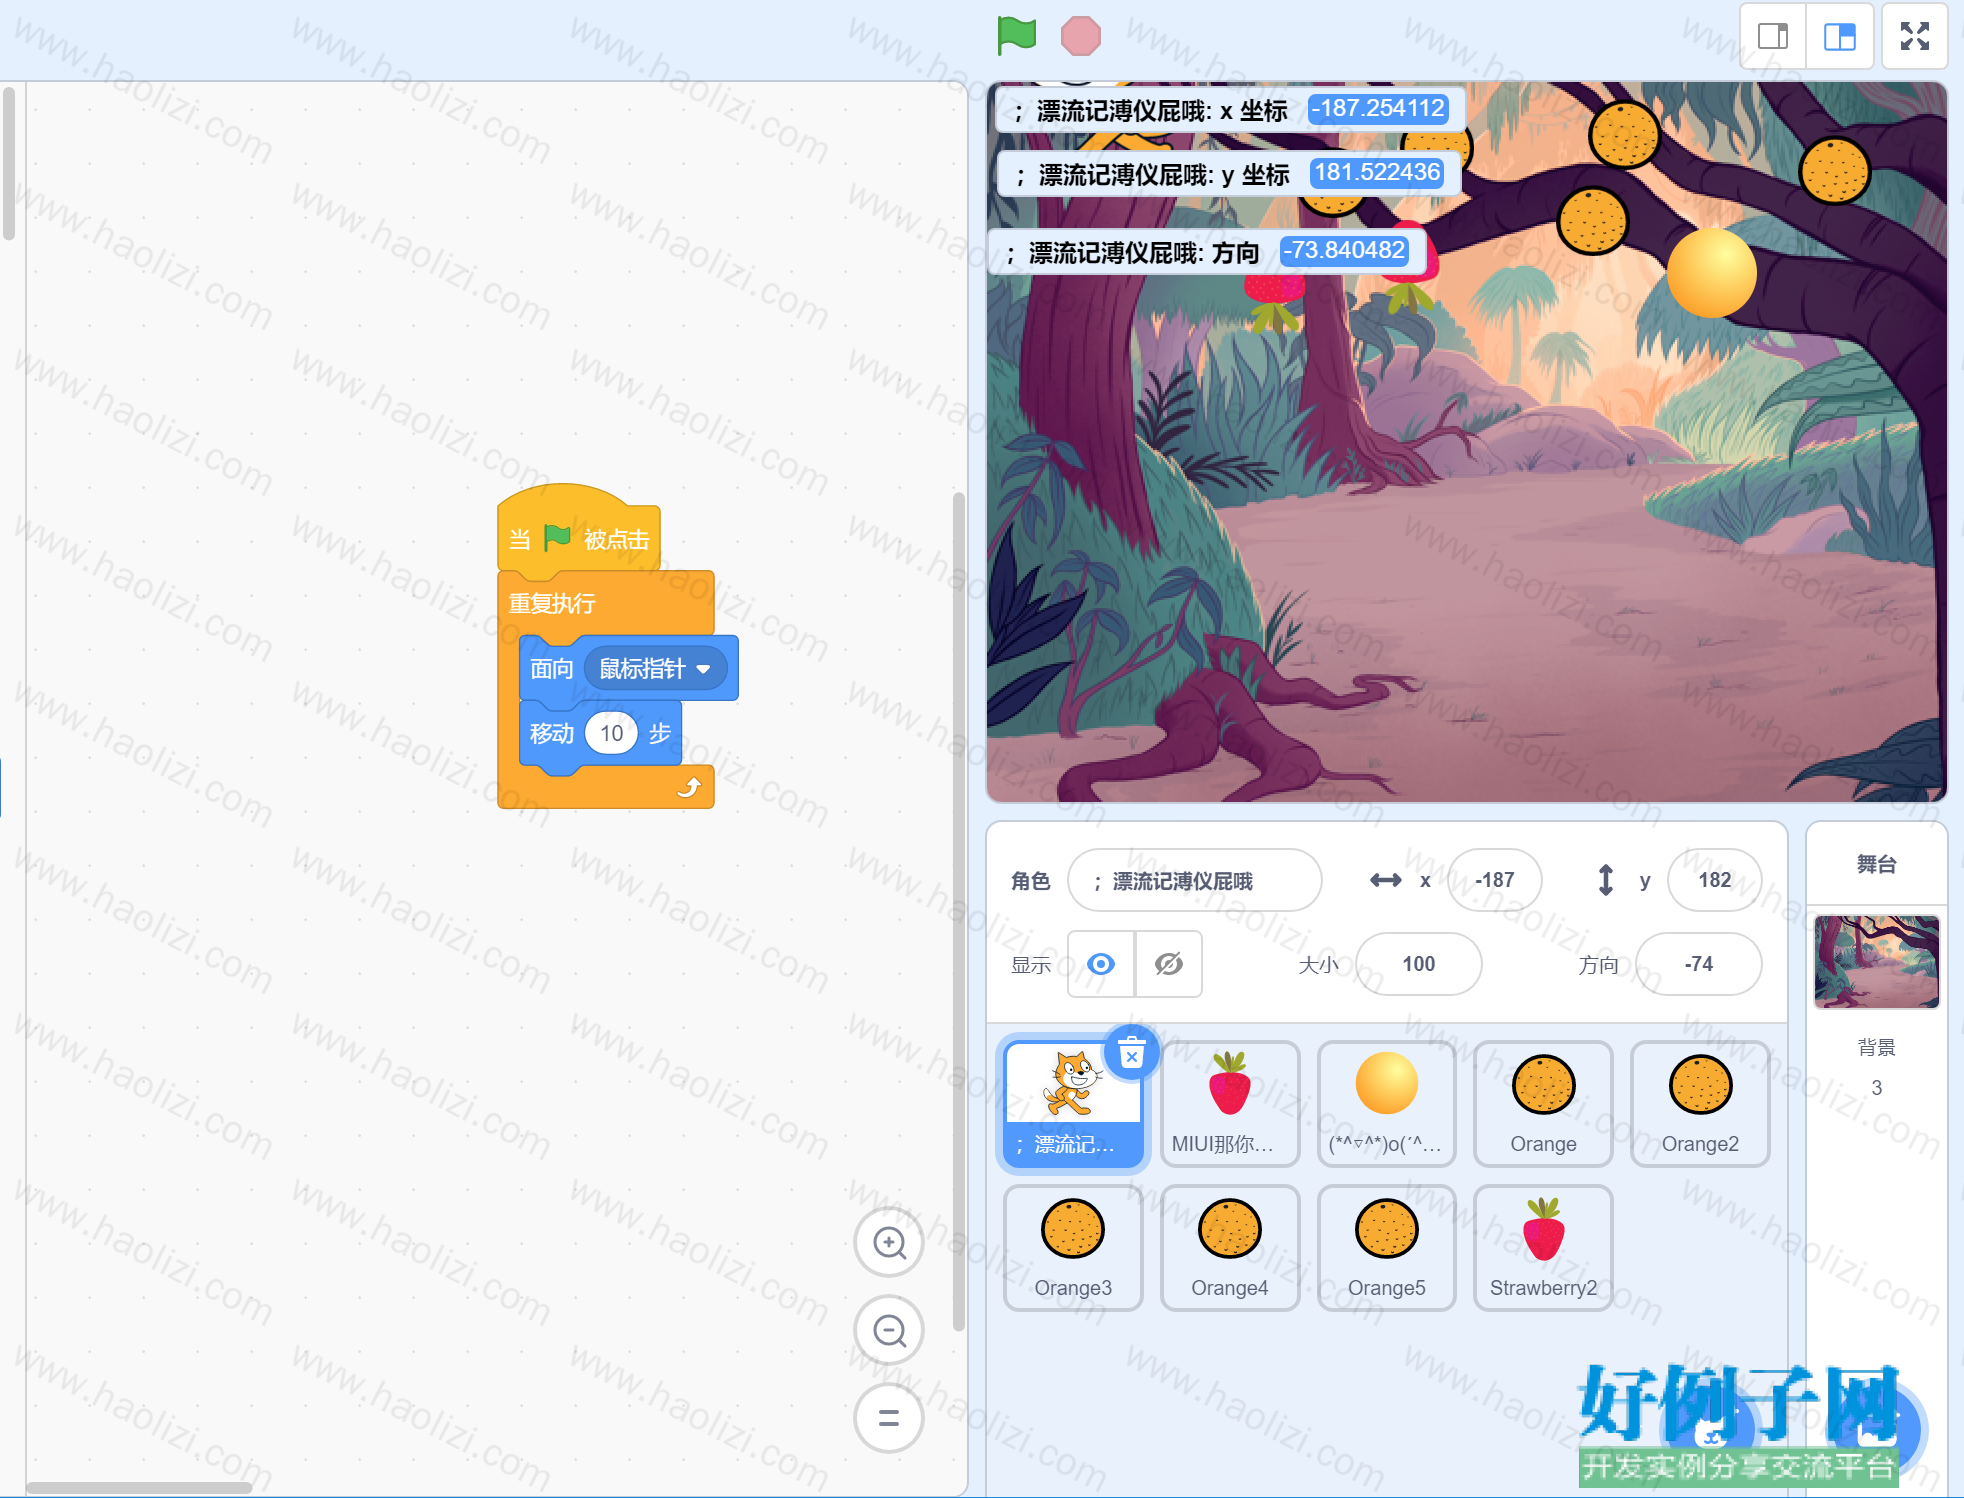Image resolution: width=1964 pixels, height=1498 pixels.
Task: Edit the sprite name field
Action: click(1195, 880)
